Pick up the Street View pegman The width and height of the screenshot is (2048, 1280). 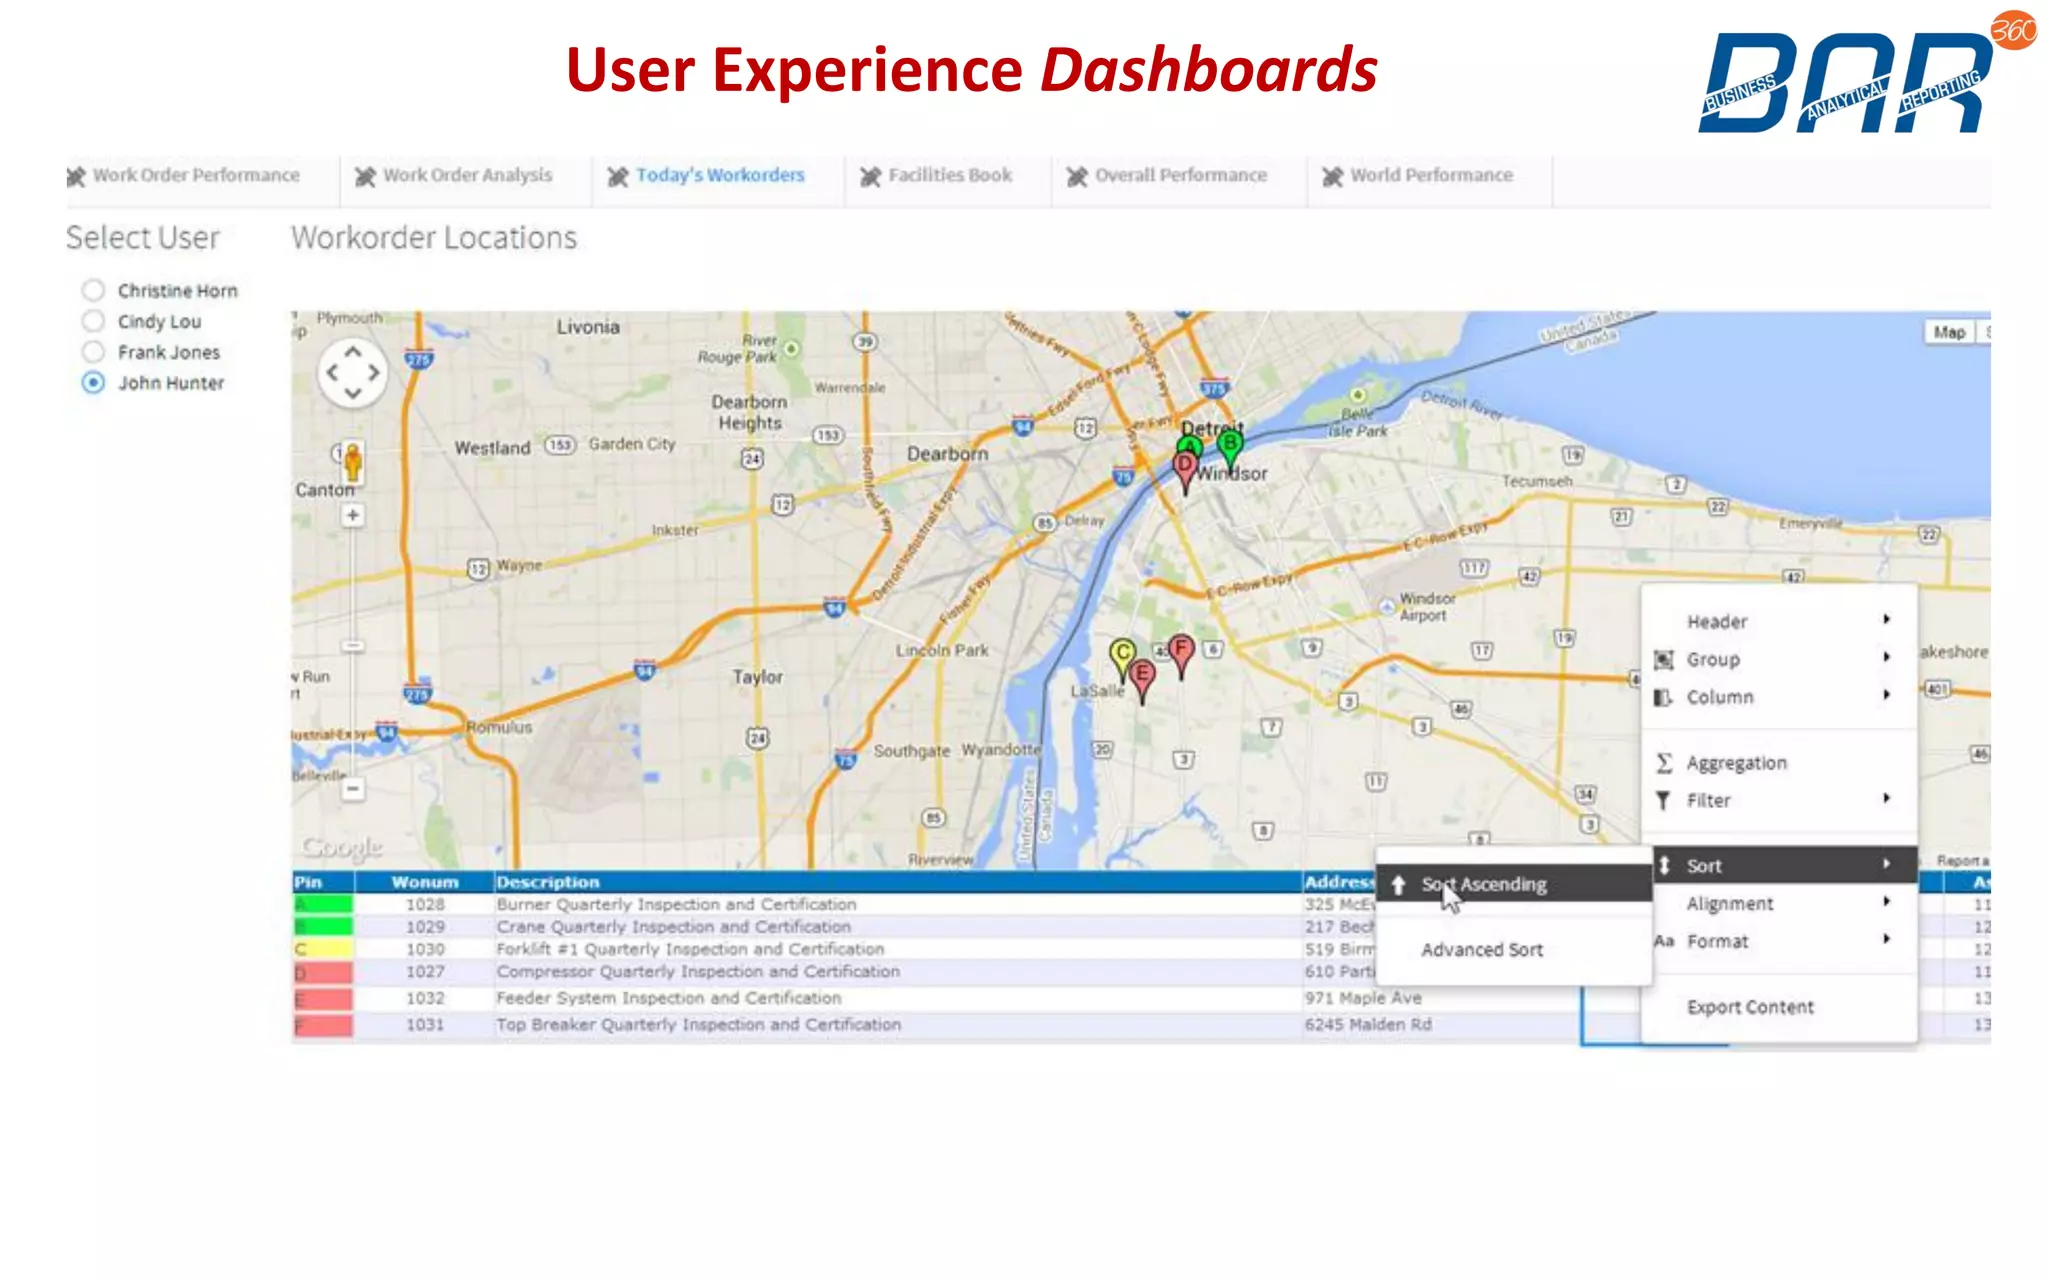tap(352, 461)
